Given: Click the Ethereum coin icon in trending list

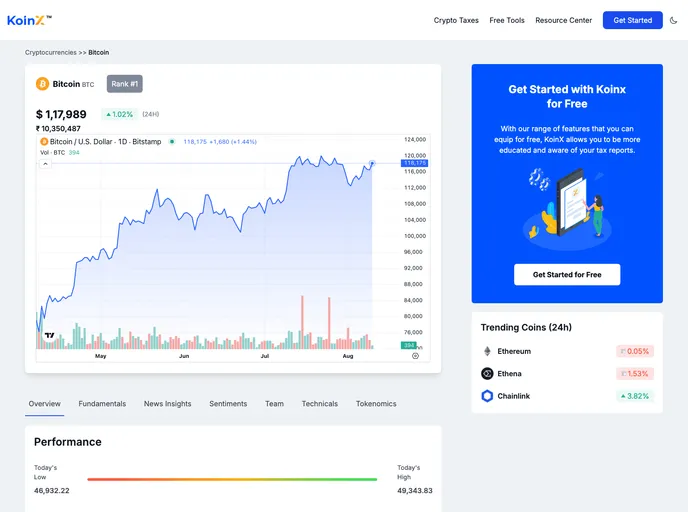Looking at the screenshot, I should pos(487,351).
